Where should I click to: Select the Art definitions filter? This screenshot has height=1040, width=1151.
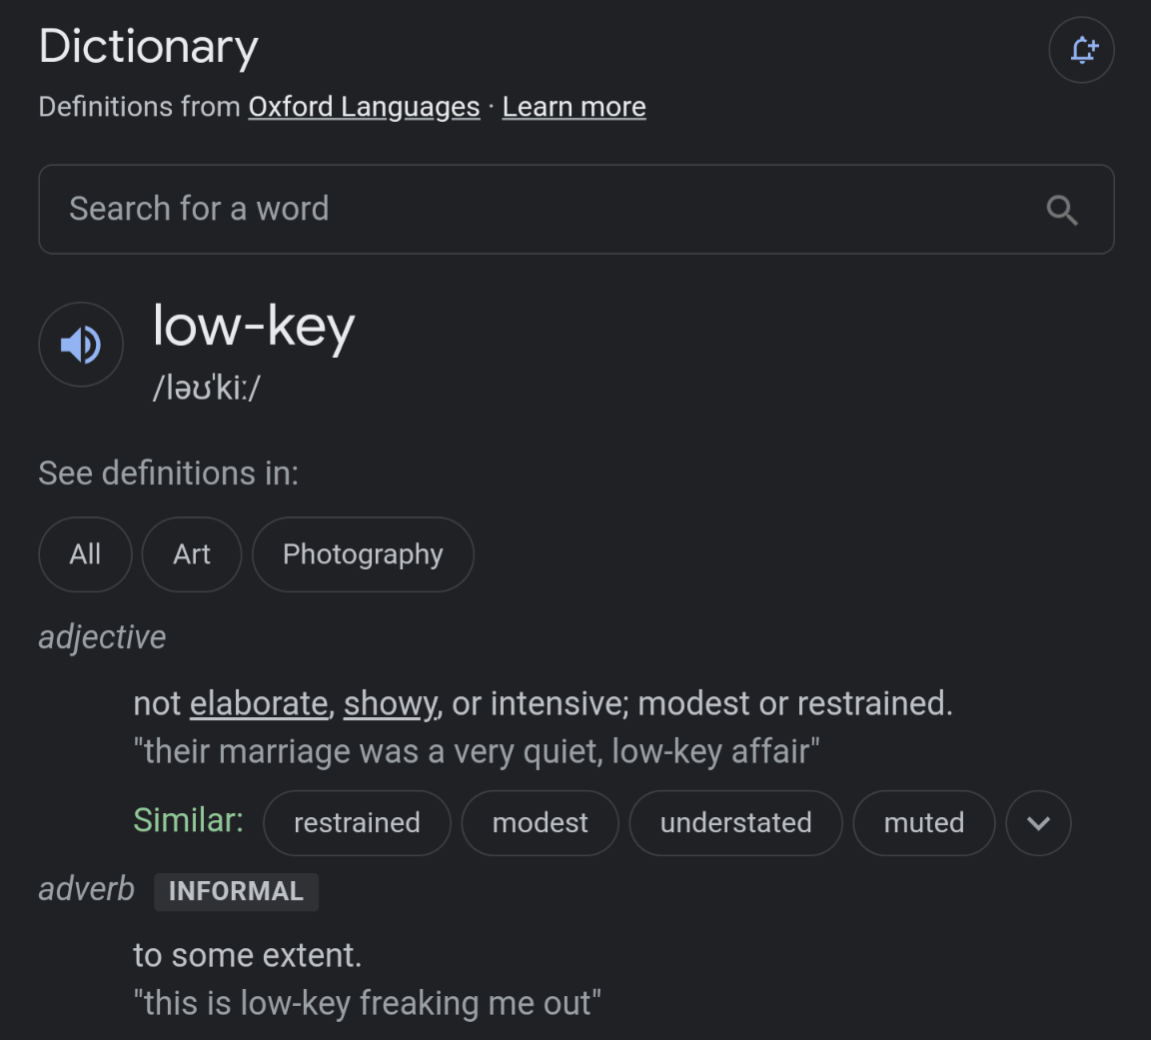tap(191, 554)
